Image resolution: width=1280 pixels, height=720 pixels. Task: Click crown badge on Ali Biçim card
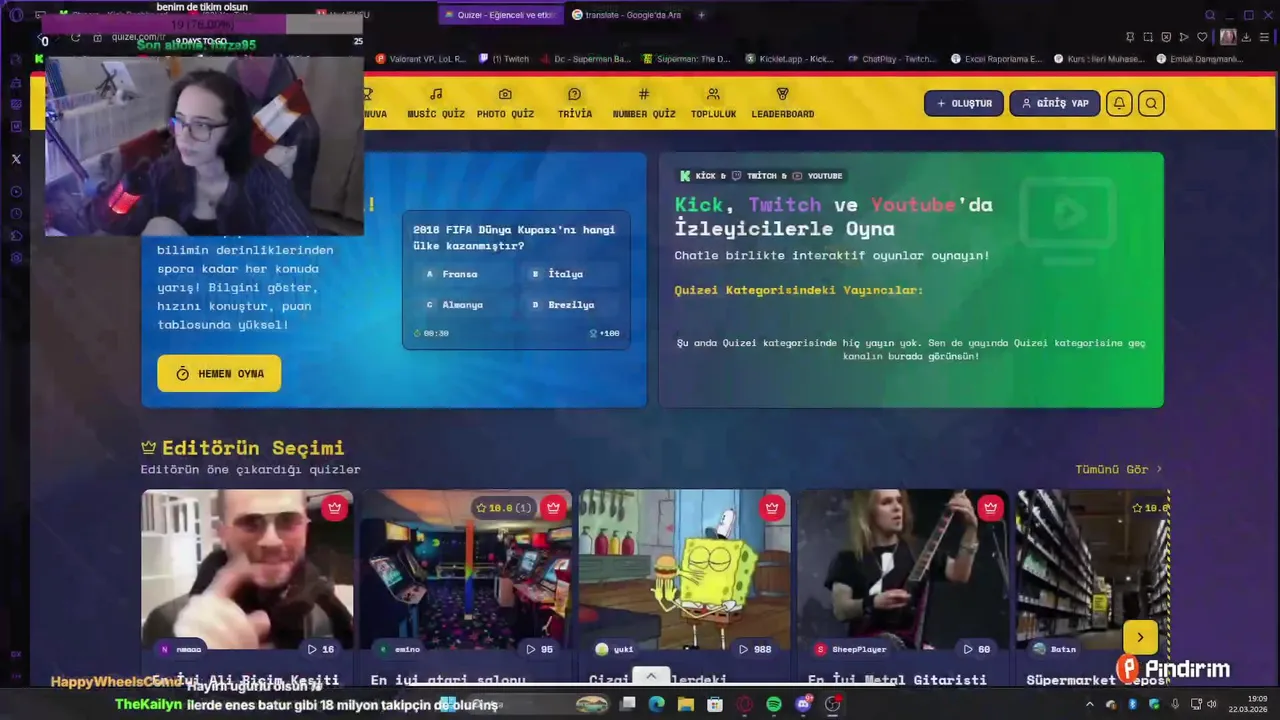coord(334,508)
